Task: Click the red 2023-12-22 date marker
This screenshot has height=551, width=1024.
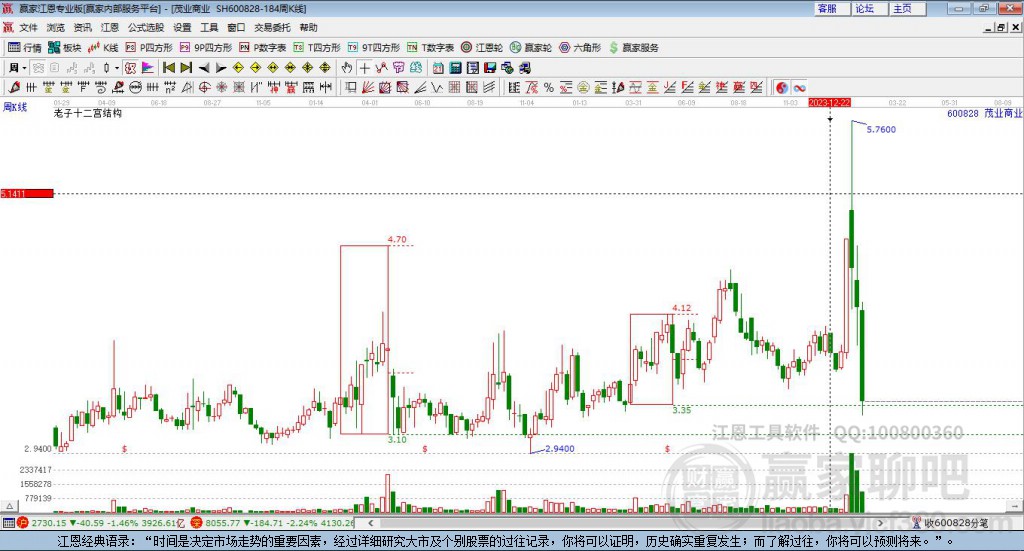Action: 829,103
